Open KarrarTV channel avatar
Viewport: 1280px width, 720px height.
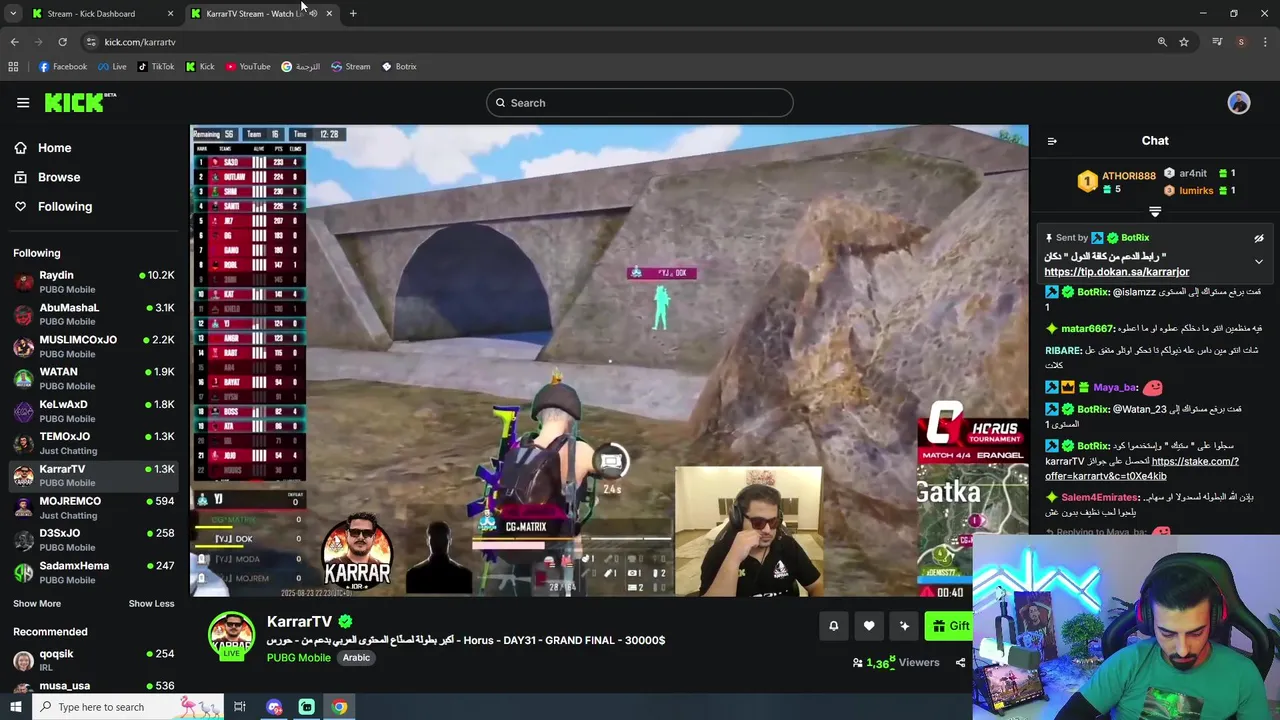[x=231, y=636]
